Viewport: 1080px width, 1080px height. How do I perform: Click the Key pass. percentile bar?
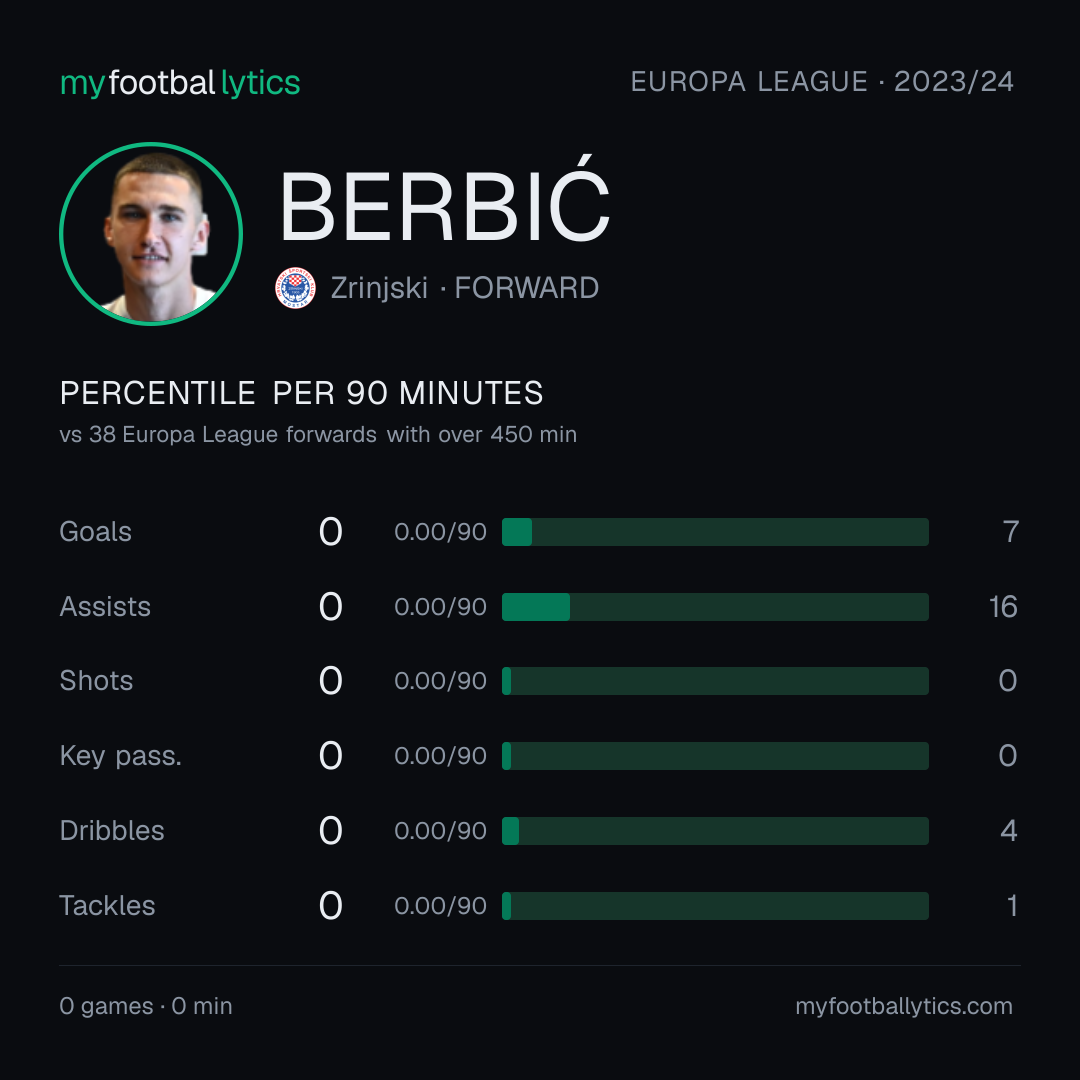coord(715,756)
